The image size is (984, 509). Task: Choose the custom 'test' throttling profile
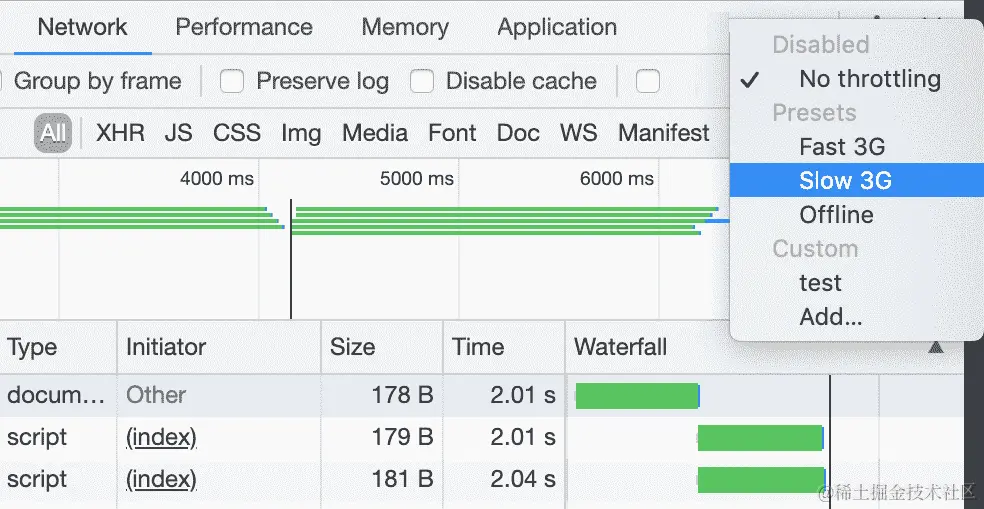820,283
